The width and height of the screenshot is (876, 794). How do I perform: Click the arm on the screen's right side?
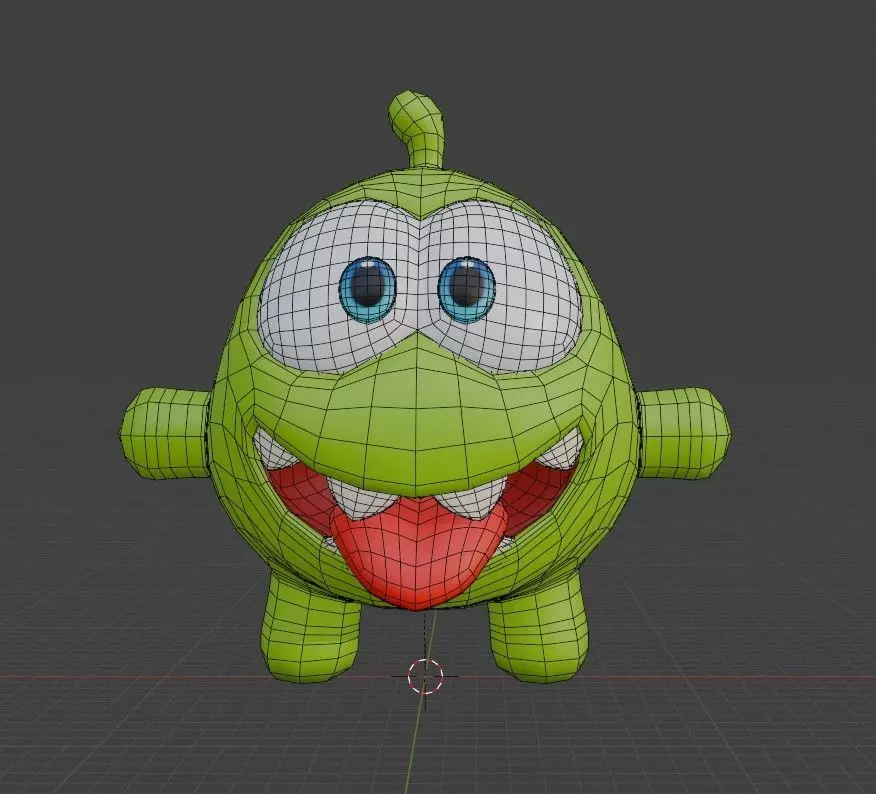click(683, 433)
